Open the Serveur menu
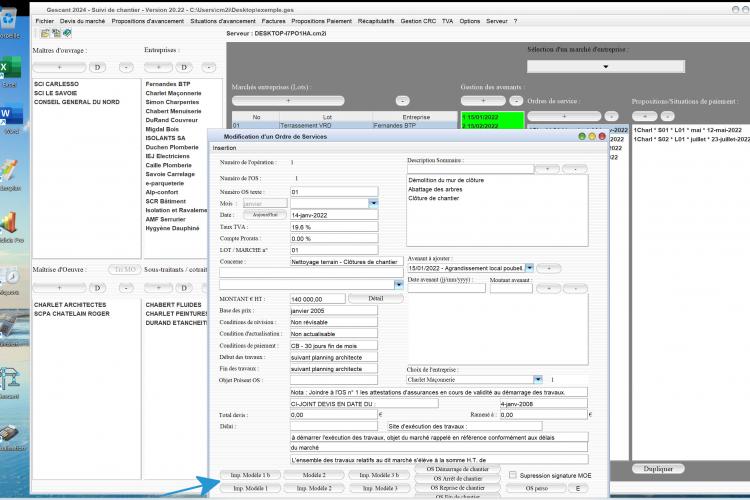 [x=496, y=21]
